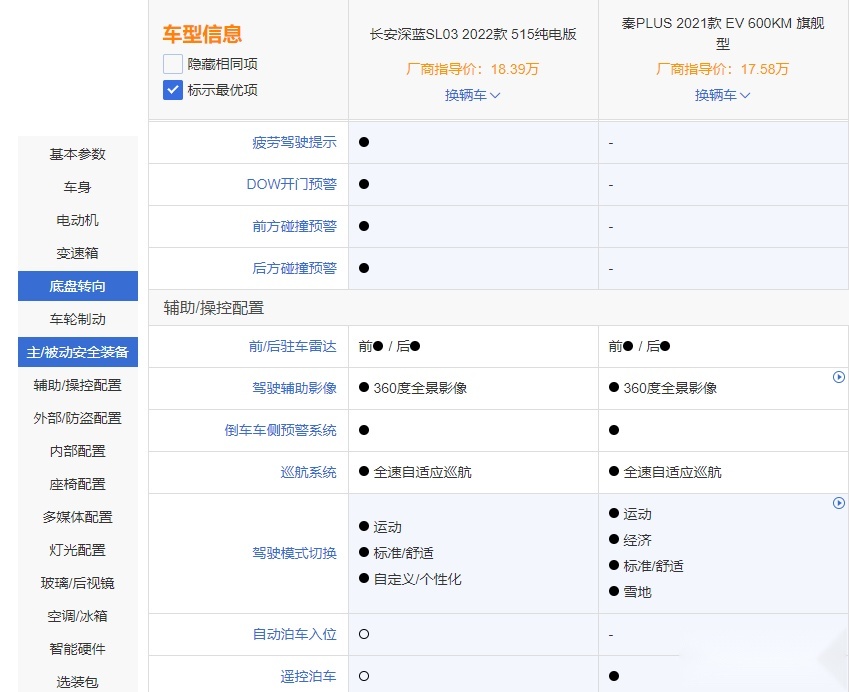This screenshot has width=849, height=692.
Task: Click 长安深蓝SL03 2022款 515纯电版 title
Action: pyautogui.click(x=473, y=35)
